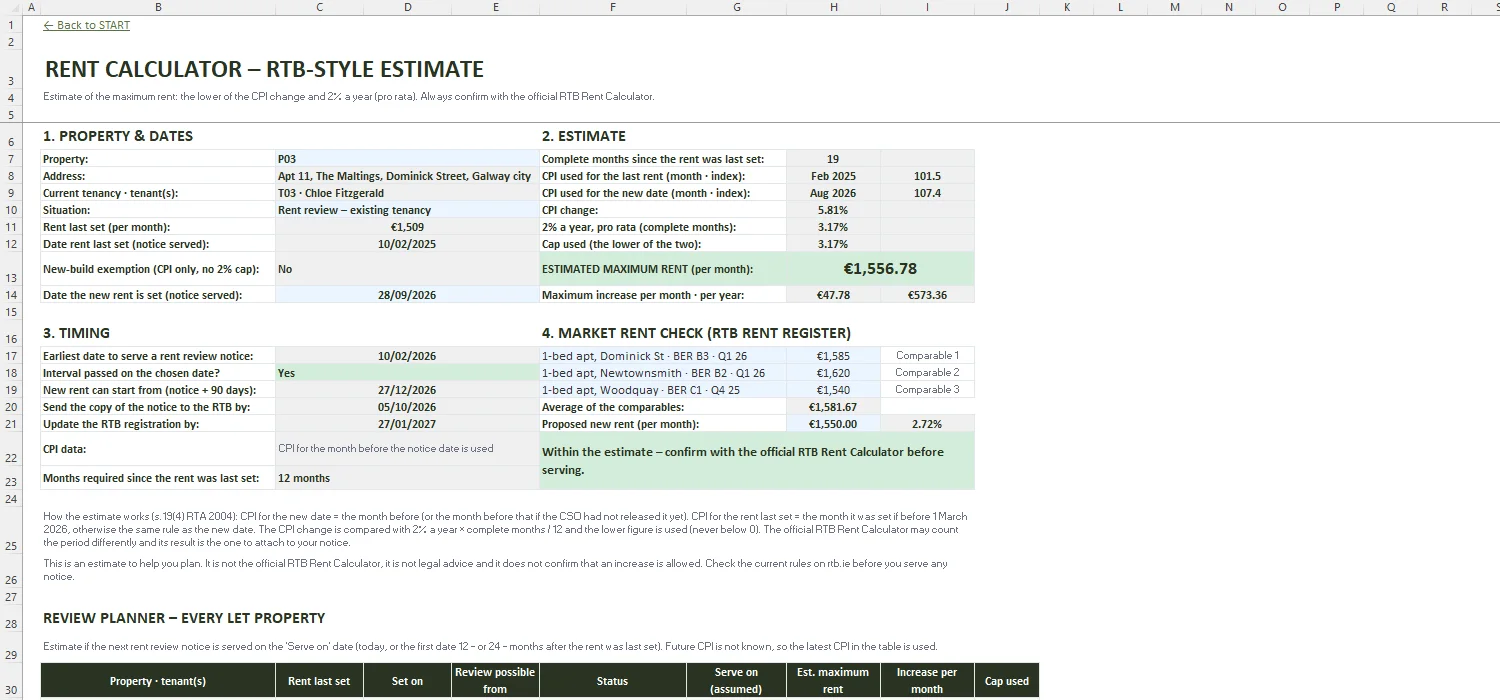Screen dimensions: 1500x700
Task: Select the Situation cell 'Rent review – existing tenancy'
Action: [407, 210]
